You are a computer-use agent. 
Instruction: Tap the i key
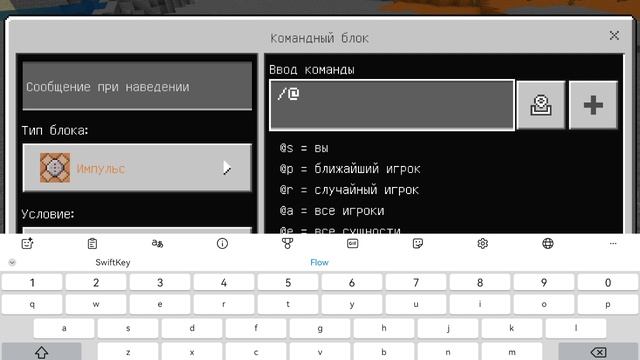pos(480,304)
